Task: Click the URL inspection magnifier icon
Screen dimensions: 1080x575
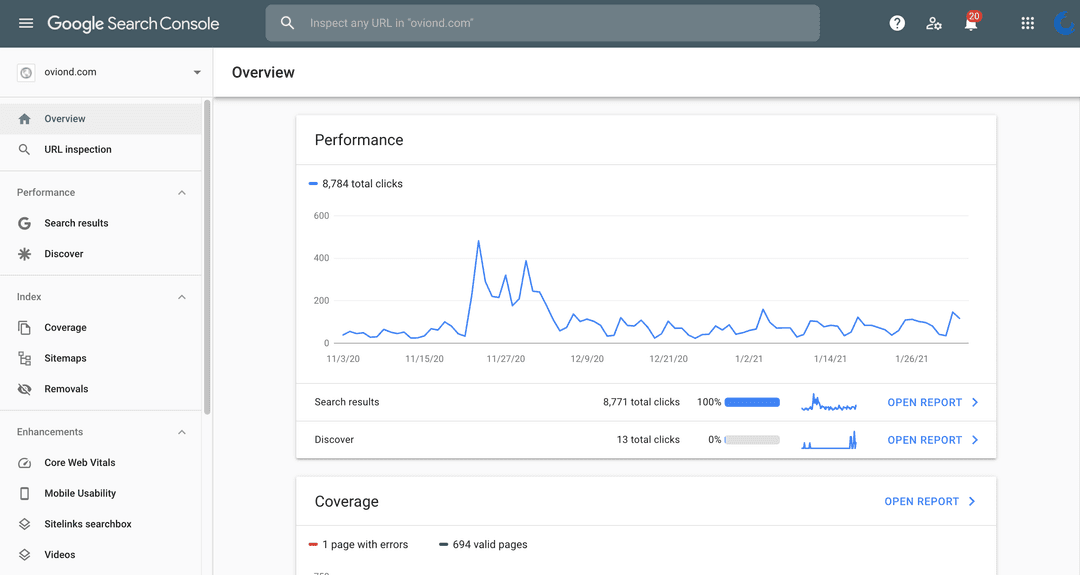Action: [24, 149]
